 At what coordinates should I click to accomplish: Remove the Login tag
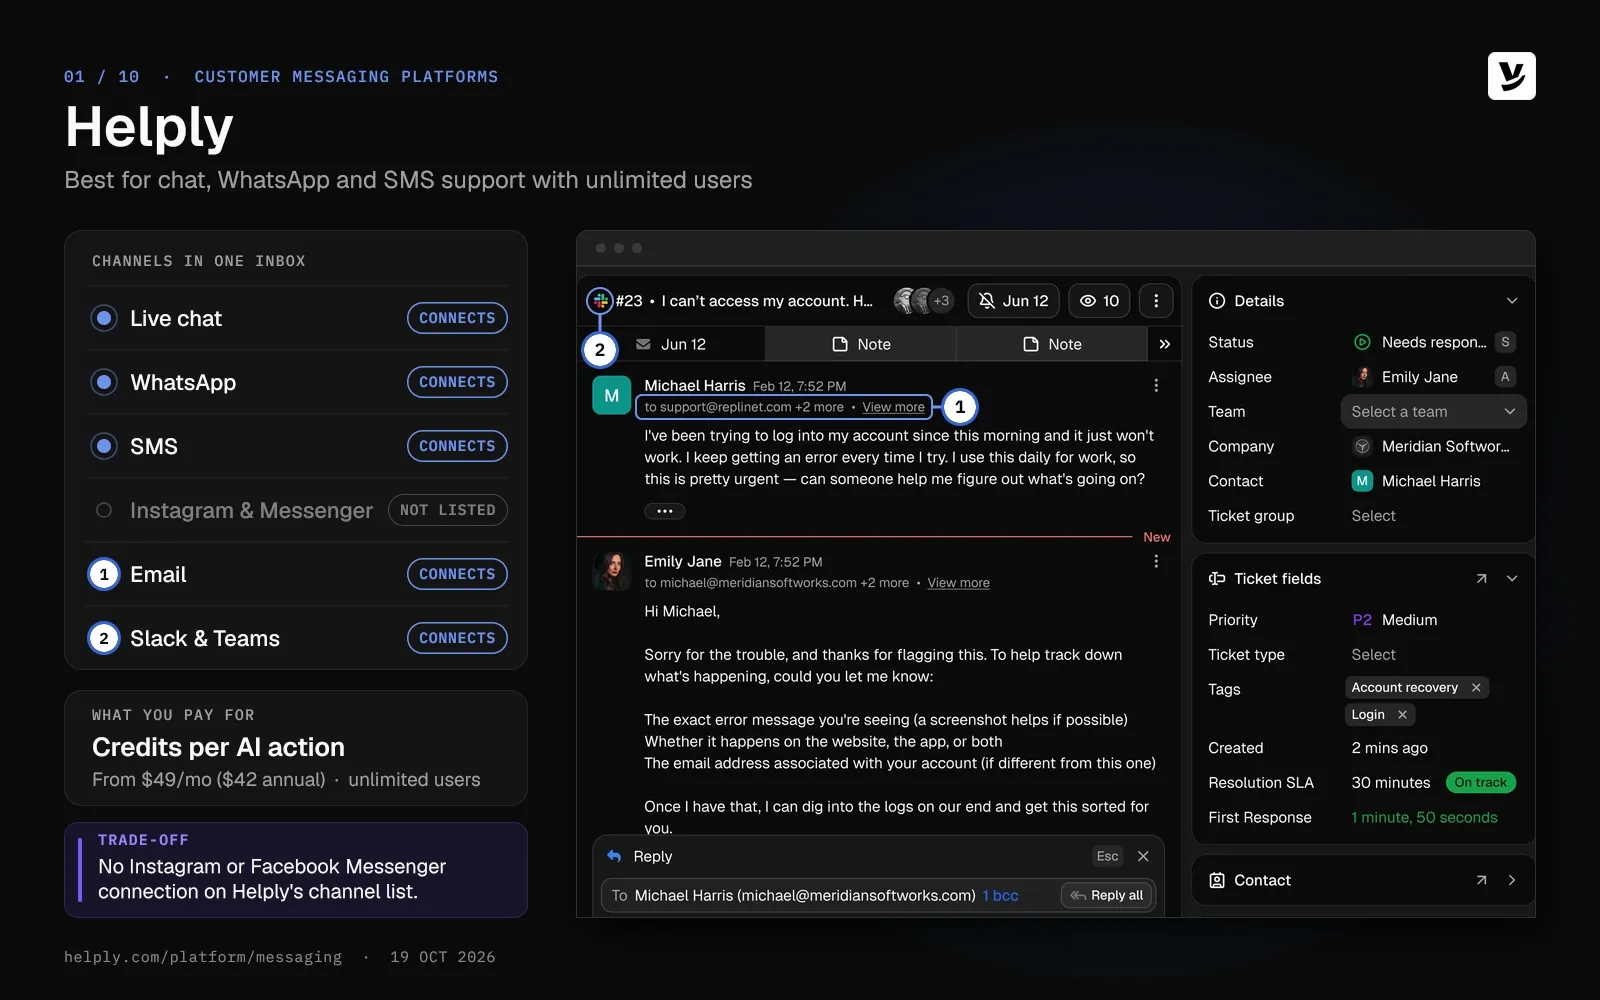pyautogui.click(x=1402, y=714)
